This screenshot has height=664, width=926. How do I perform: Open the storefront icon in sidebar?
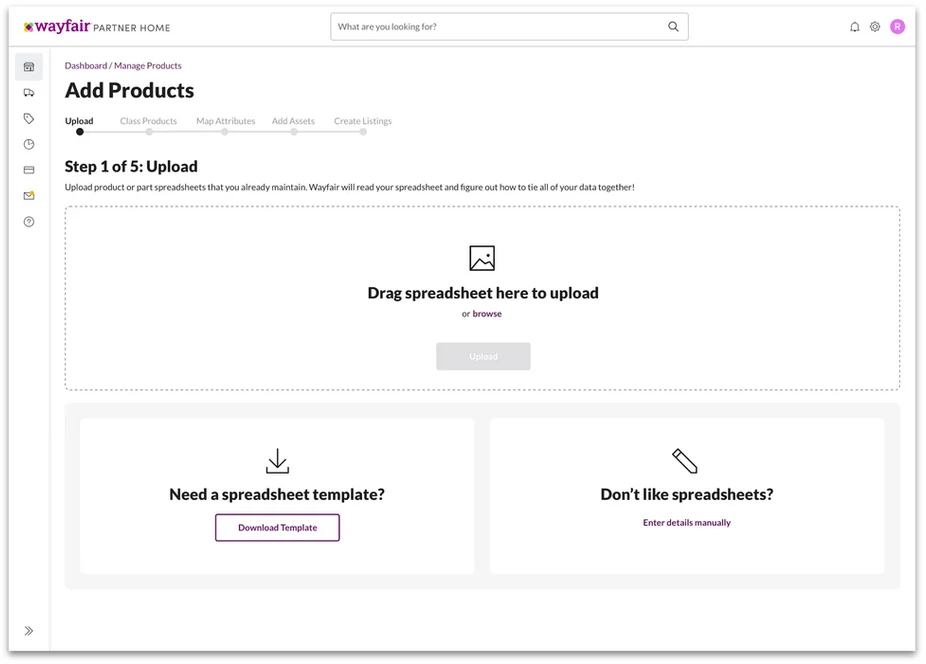tap(29, 67)
